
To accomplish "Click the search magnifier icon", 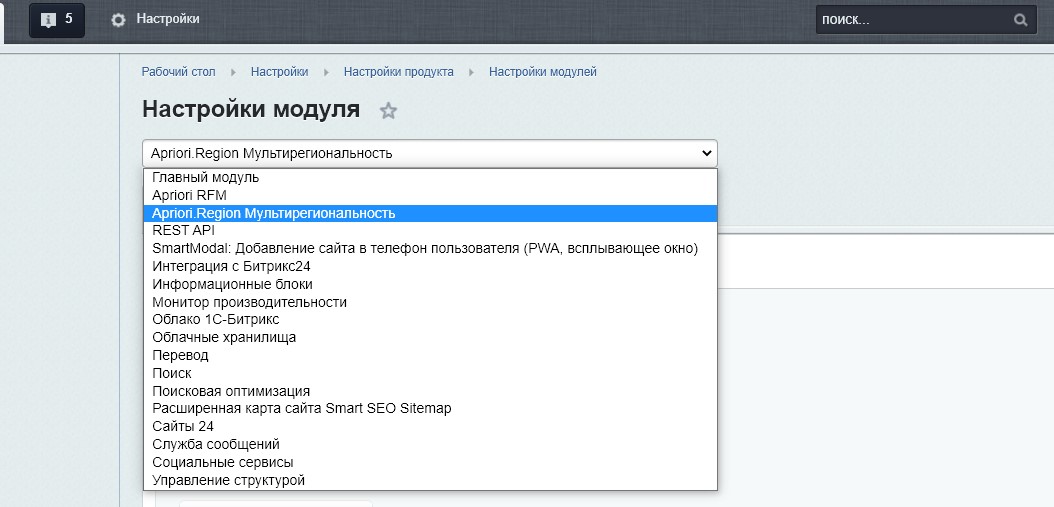I will click(1020, 20).
